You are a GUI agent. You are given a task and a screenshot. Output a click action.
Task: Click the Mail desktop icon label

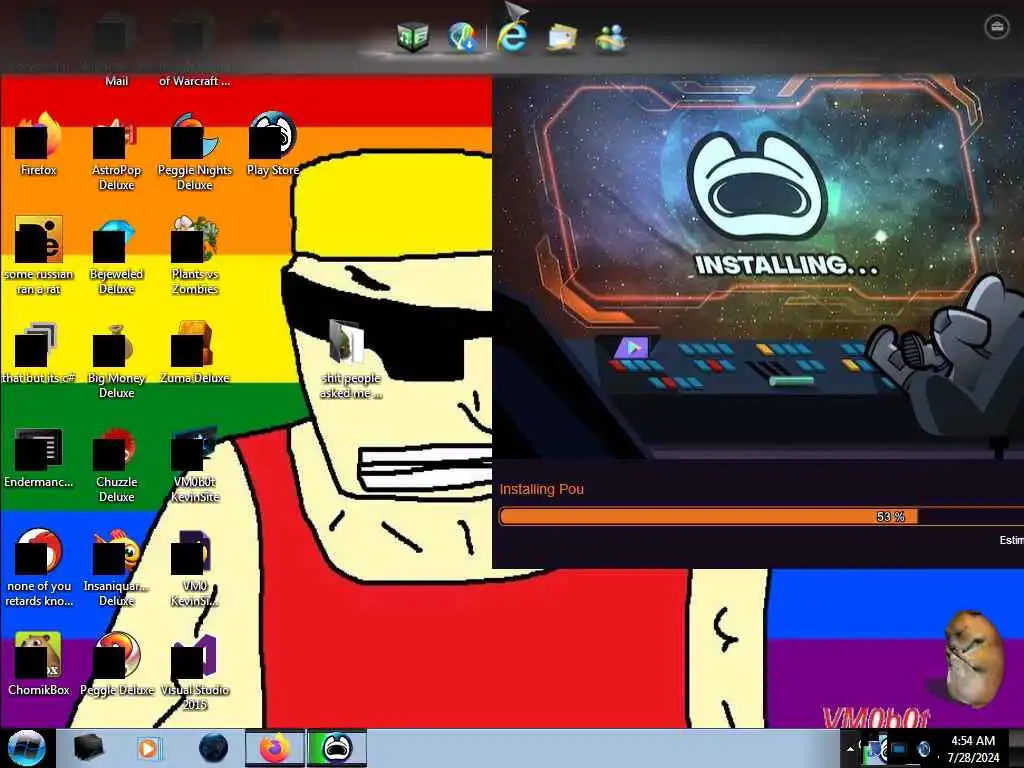tap(116, 81)
